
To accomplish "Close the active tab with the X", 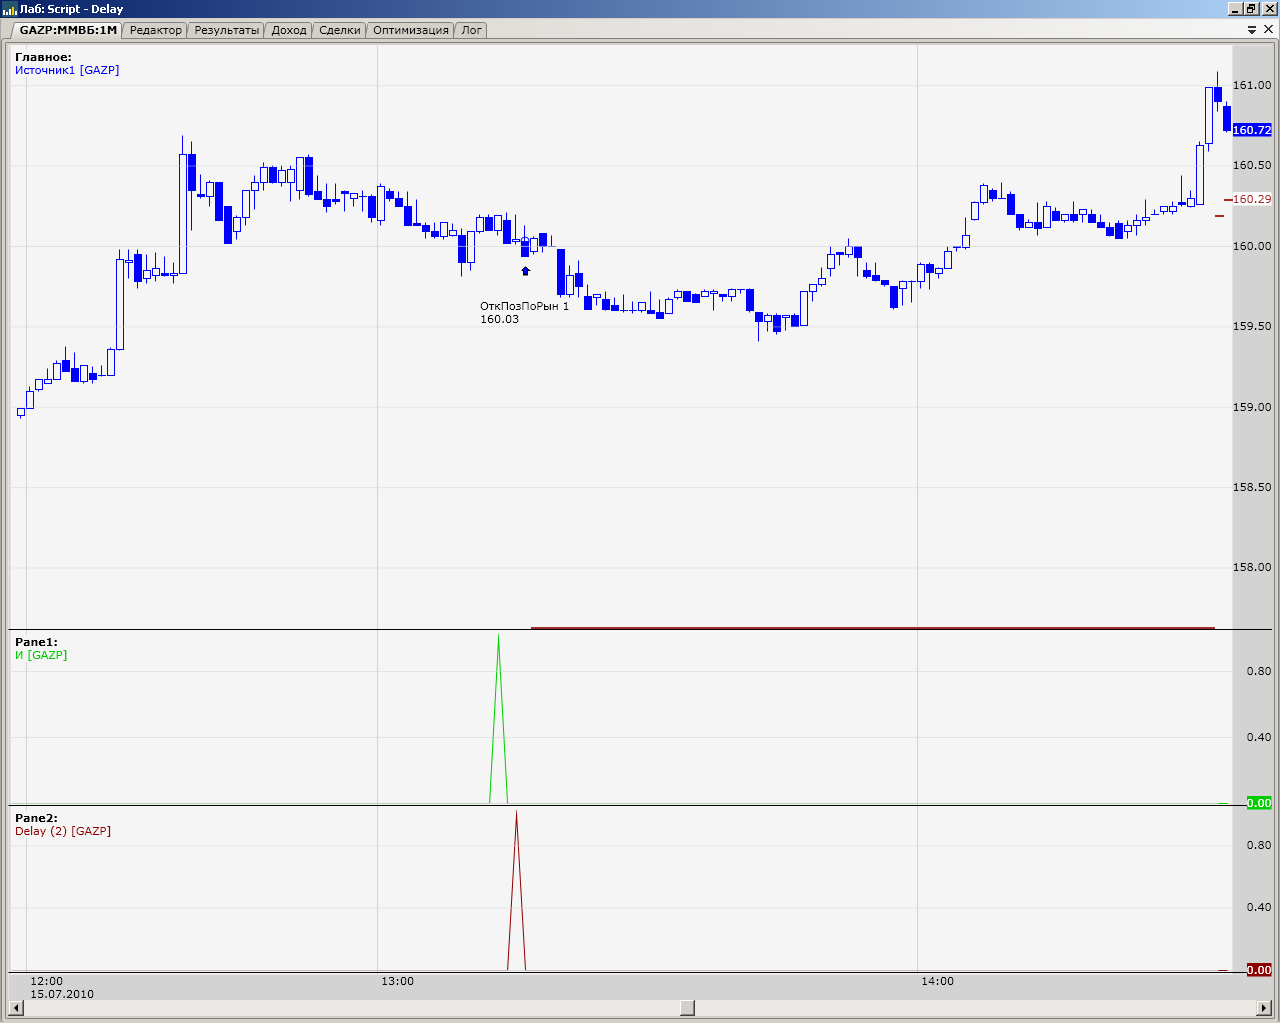I will (1269, 30).
